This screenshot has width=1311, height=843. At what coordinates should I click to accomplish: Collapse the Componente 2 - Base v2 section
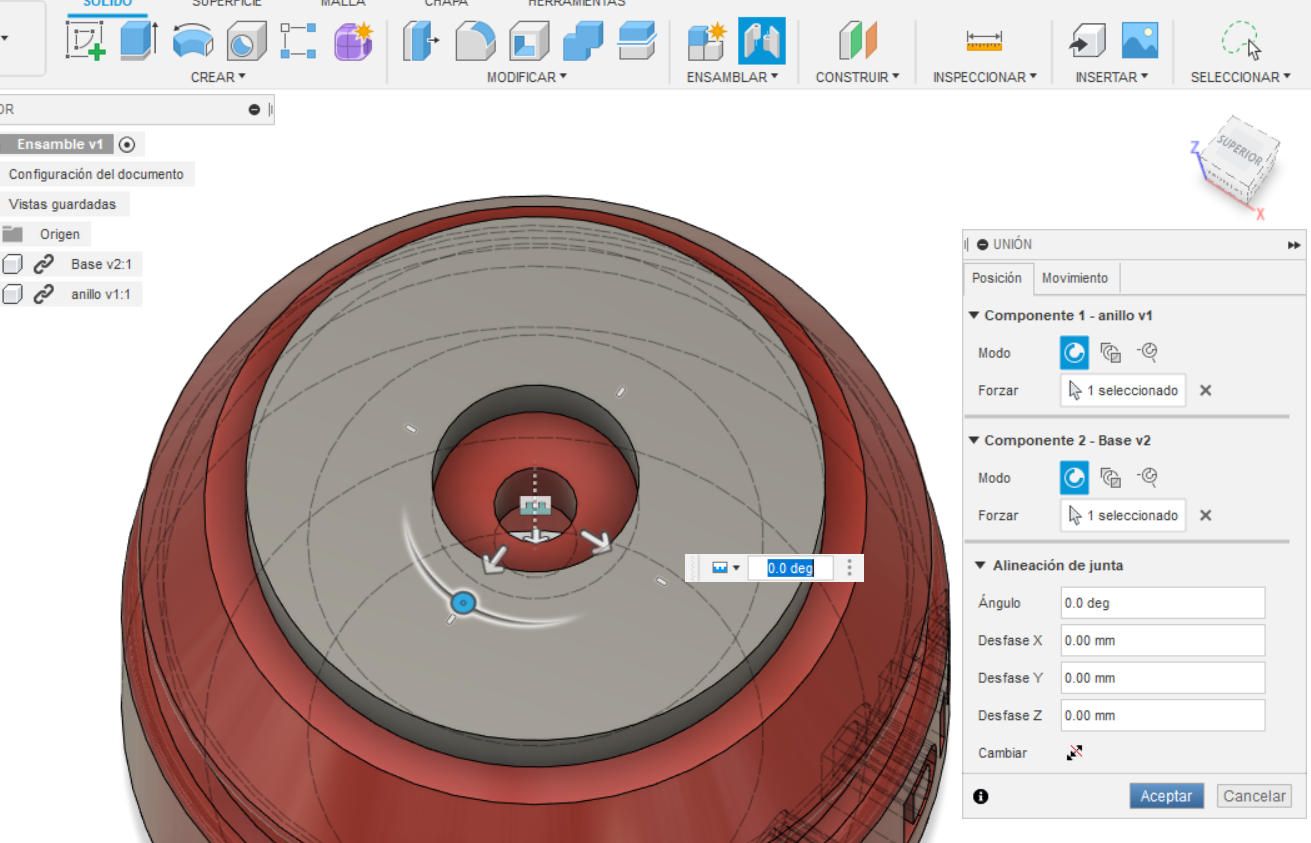pyautogui.click(x=975, y=440)
